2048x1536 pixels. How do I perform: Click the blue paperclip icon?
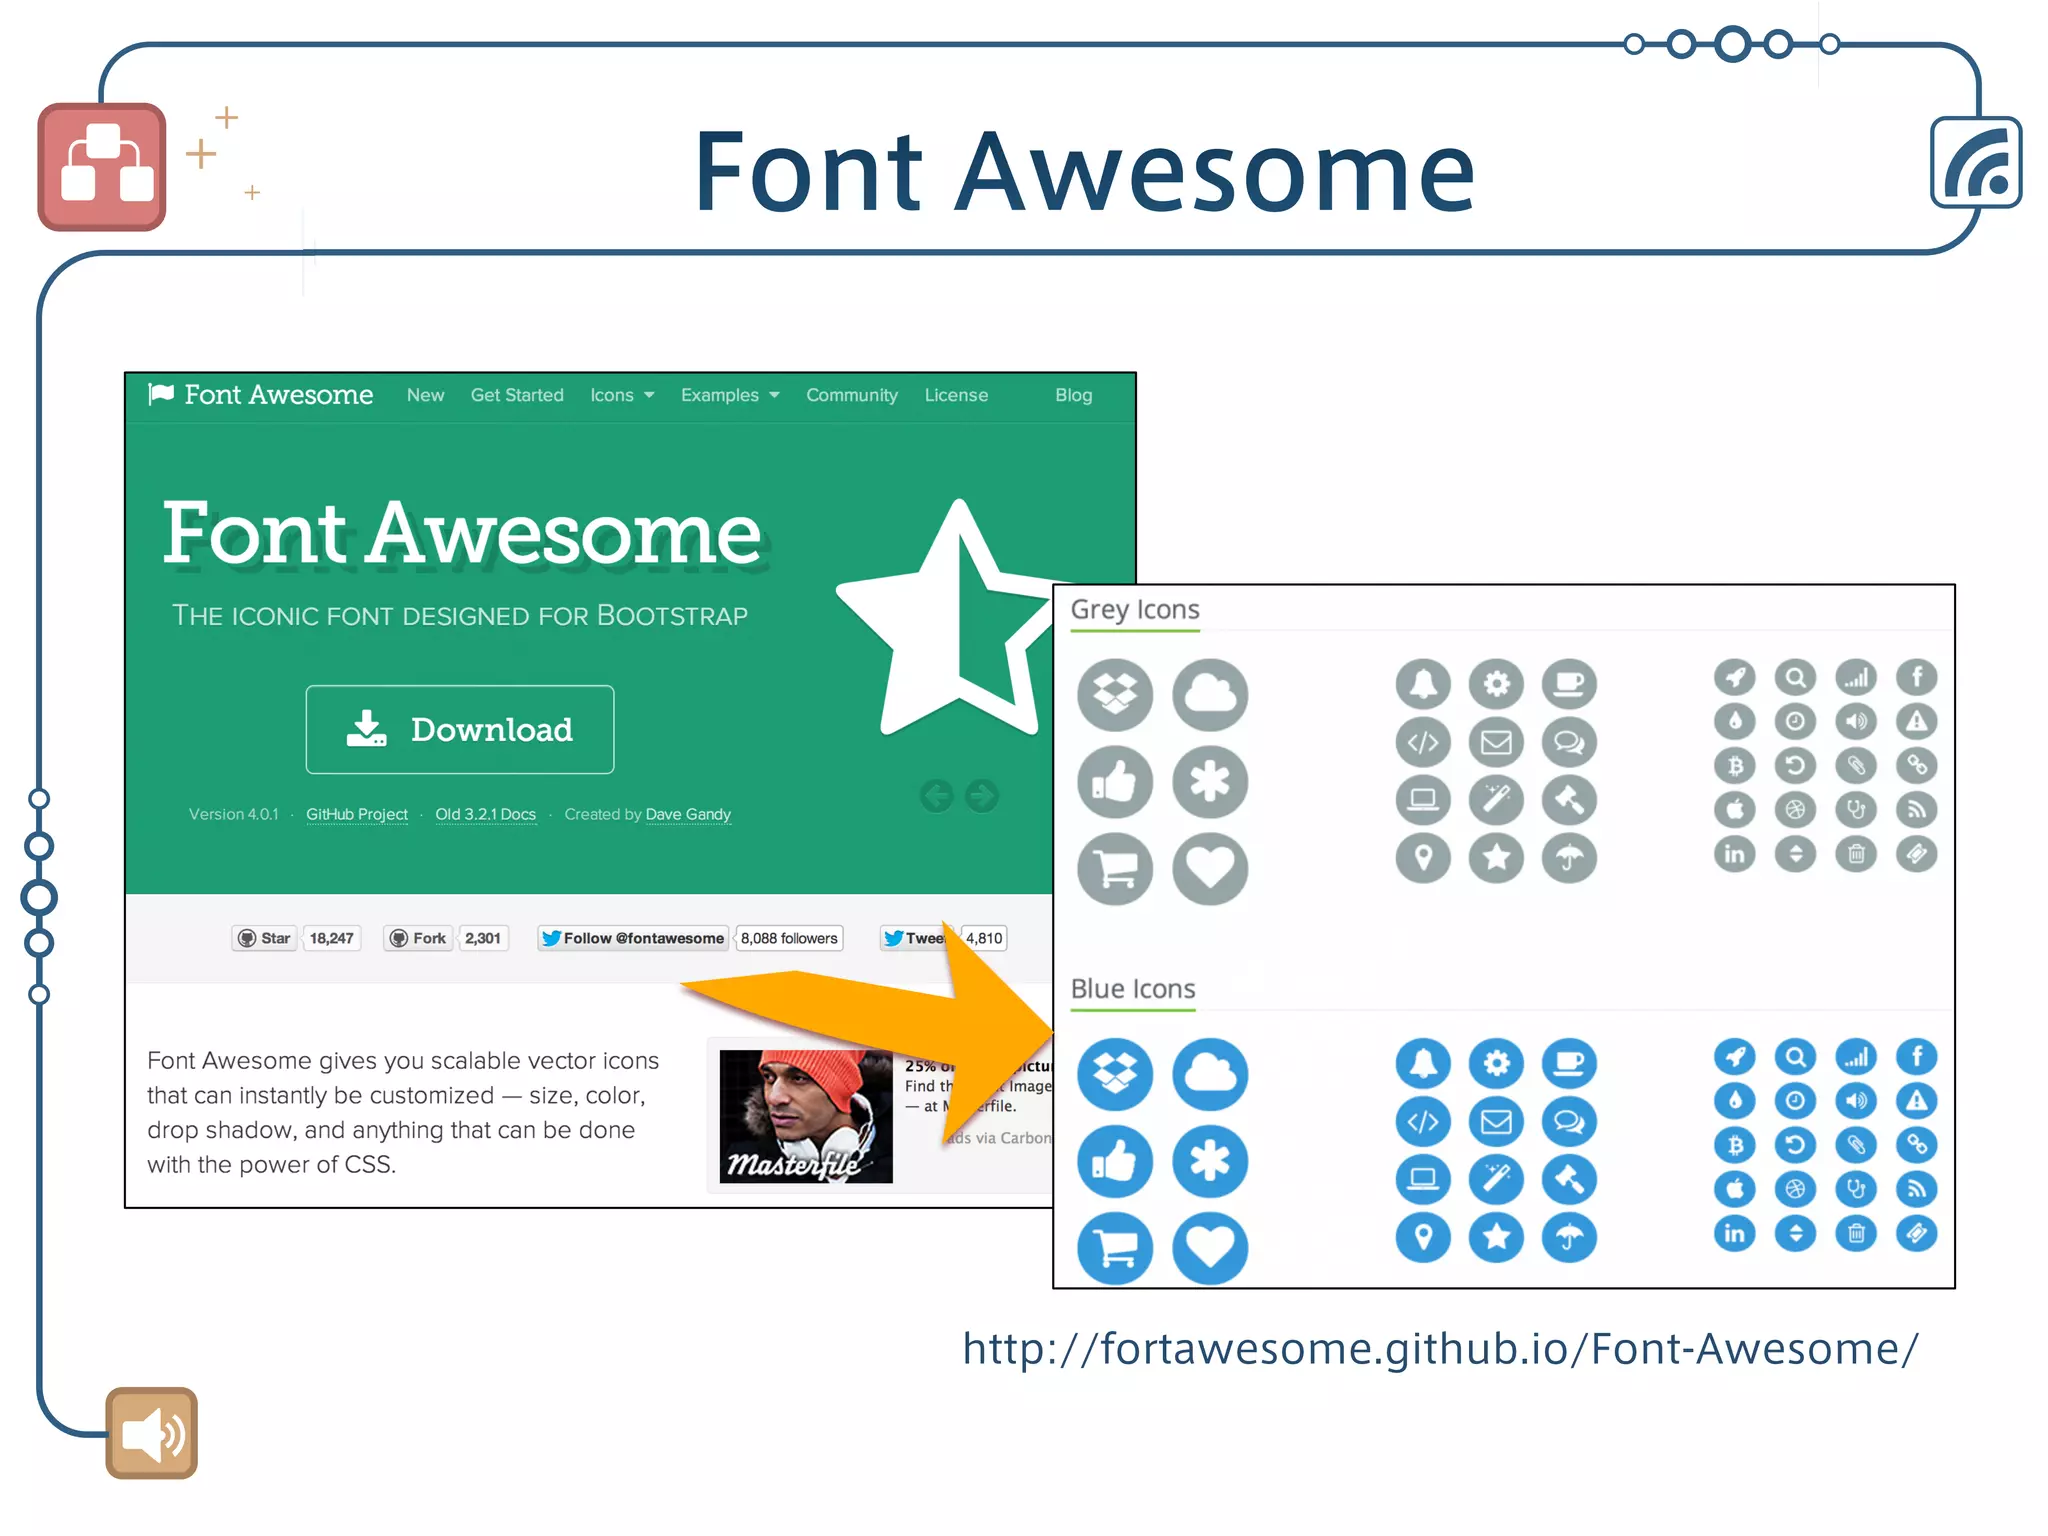coord(1856,1145)
